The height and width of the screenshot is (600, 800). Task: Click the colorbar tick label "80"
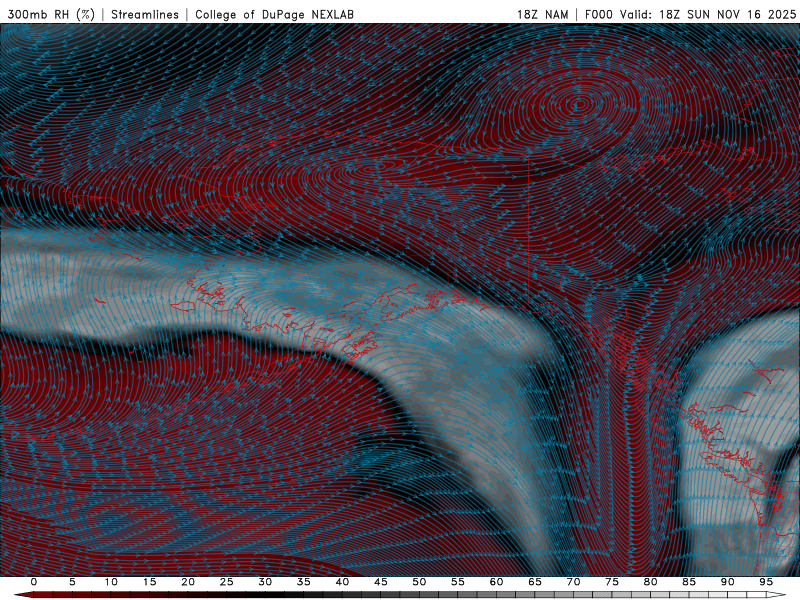click(x=650, y=582)
